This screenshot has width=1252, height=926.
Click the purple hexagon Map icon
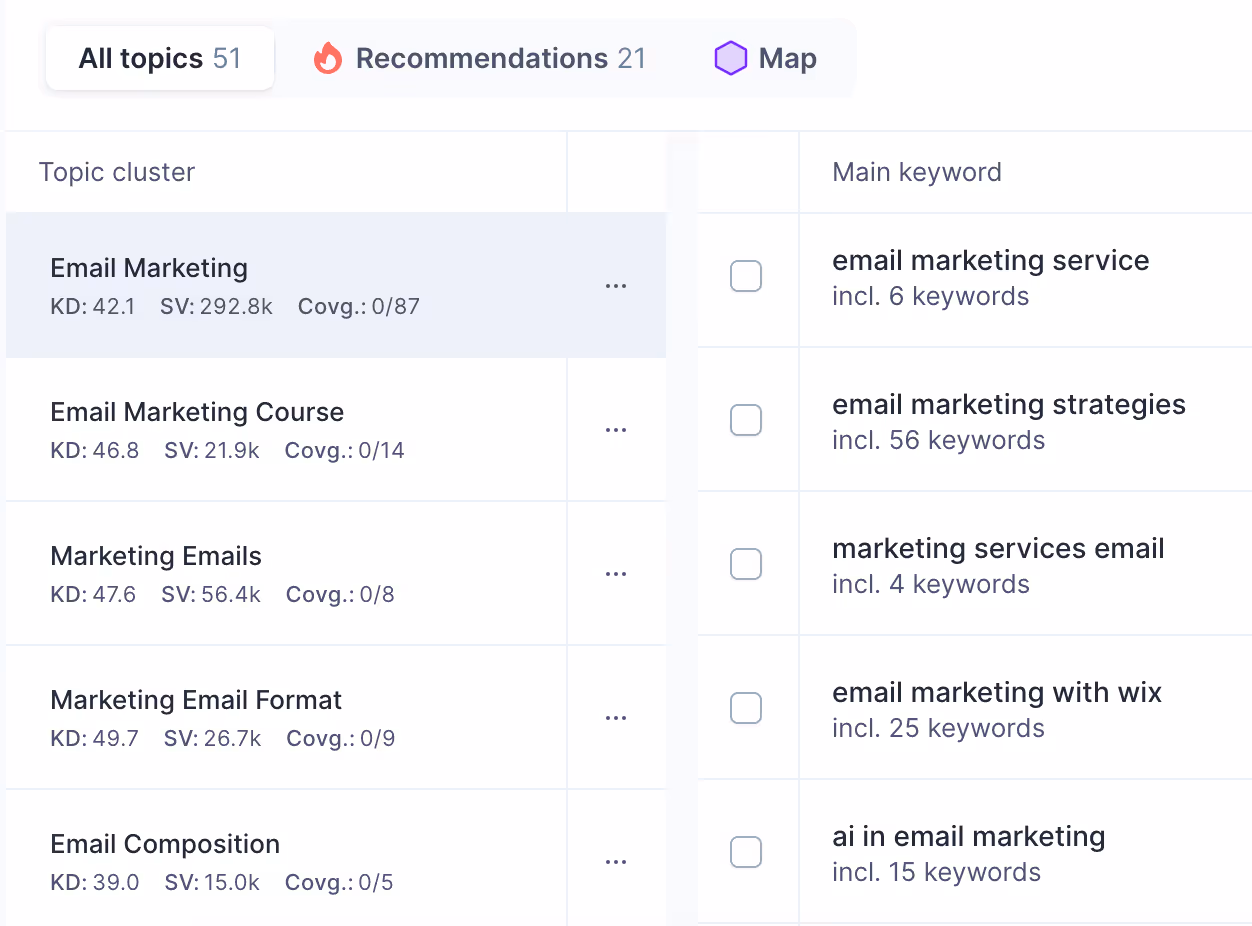731,59
